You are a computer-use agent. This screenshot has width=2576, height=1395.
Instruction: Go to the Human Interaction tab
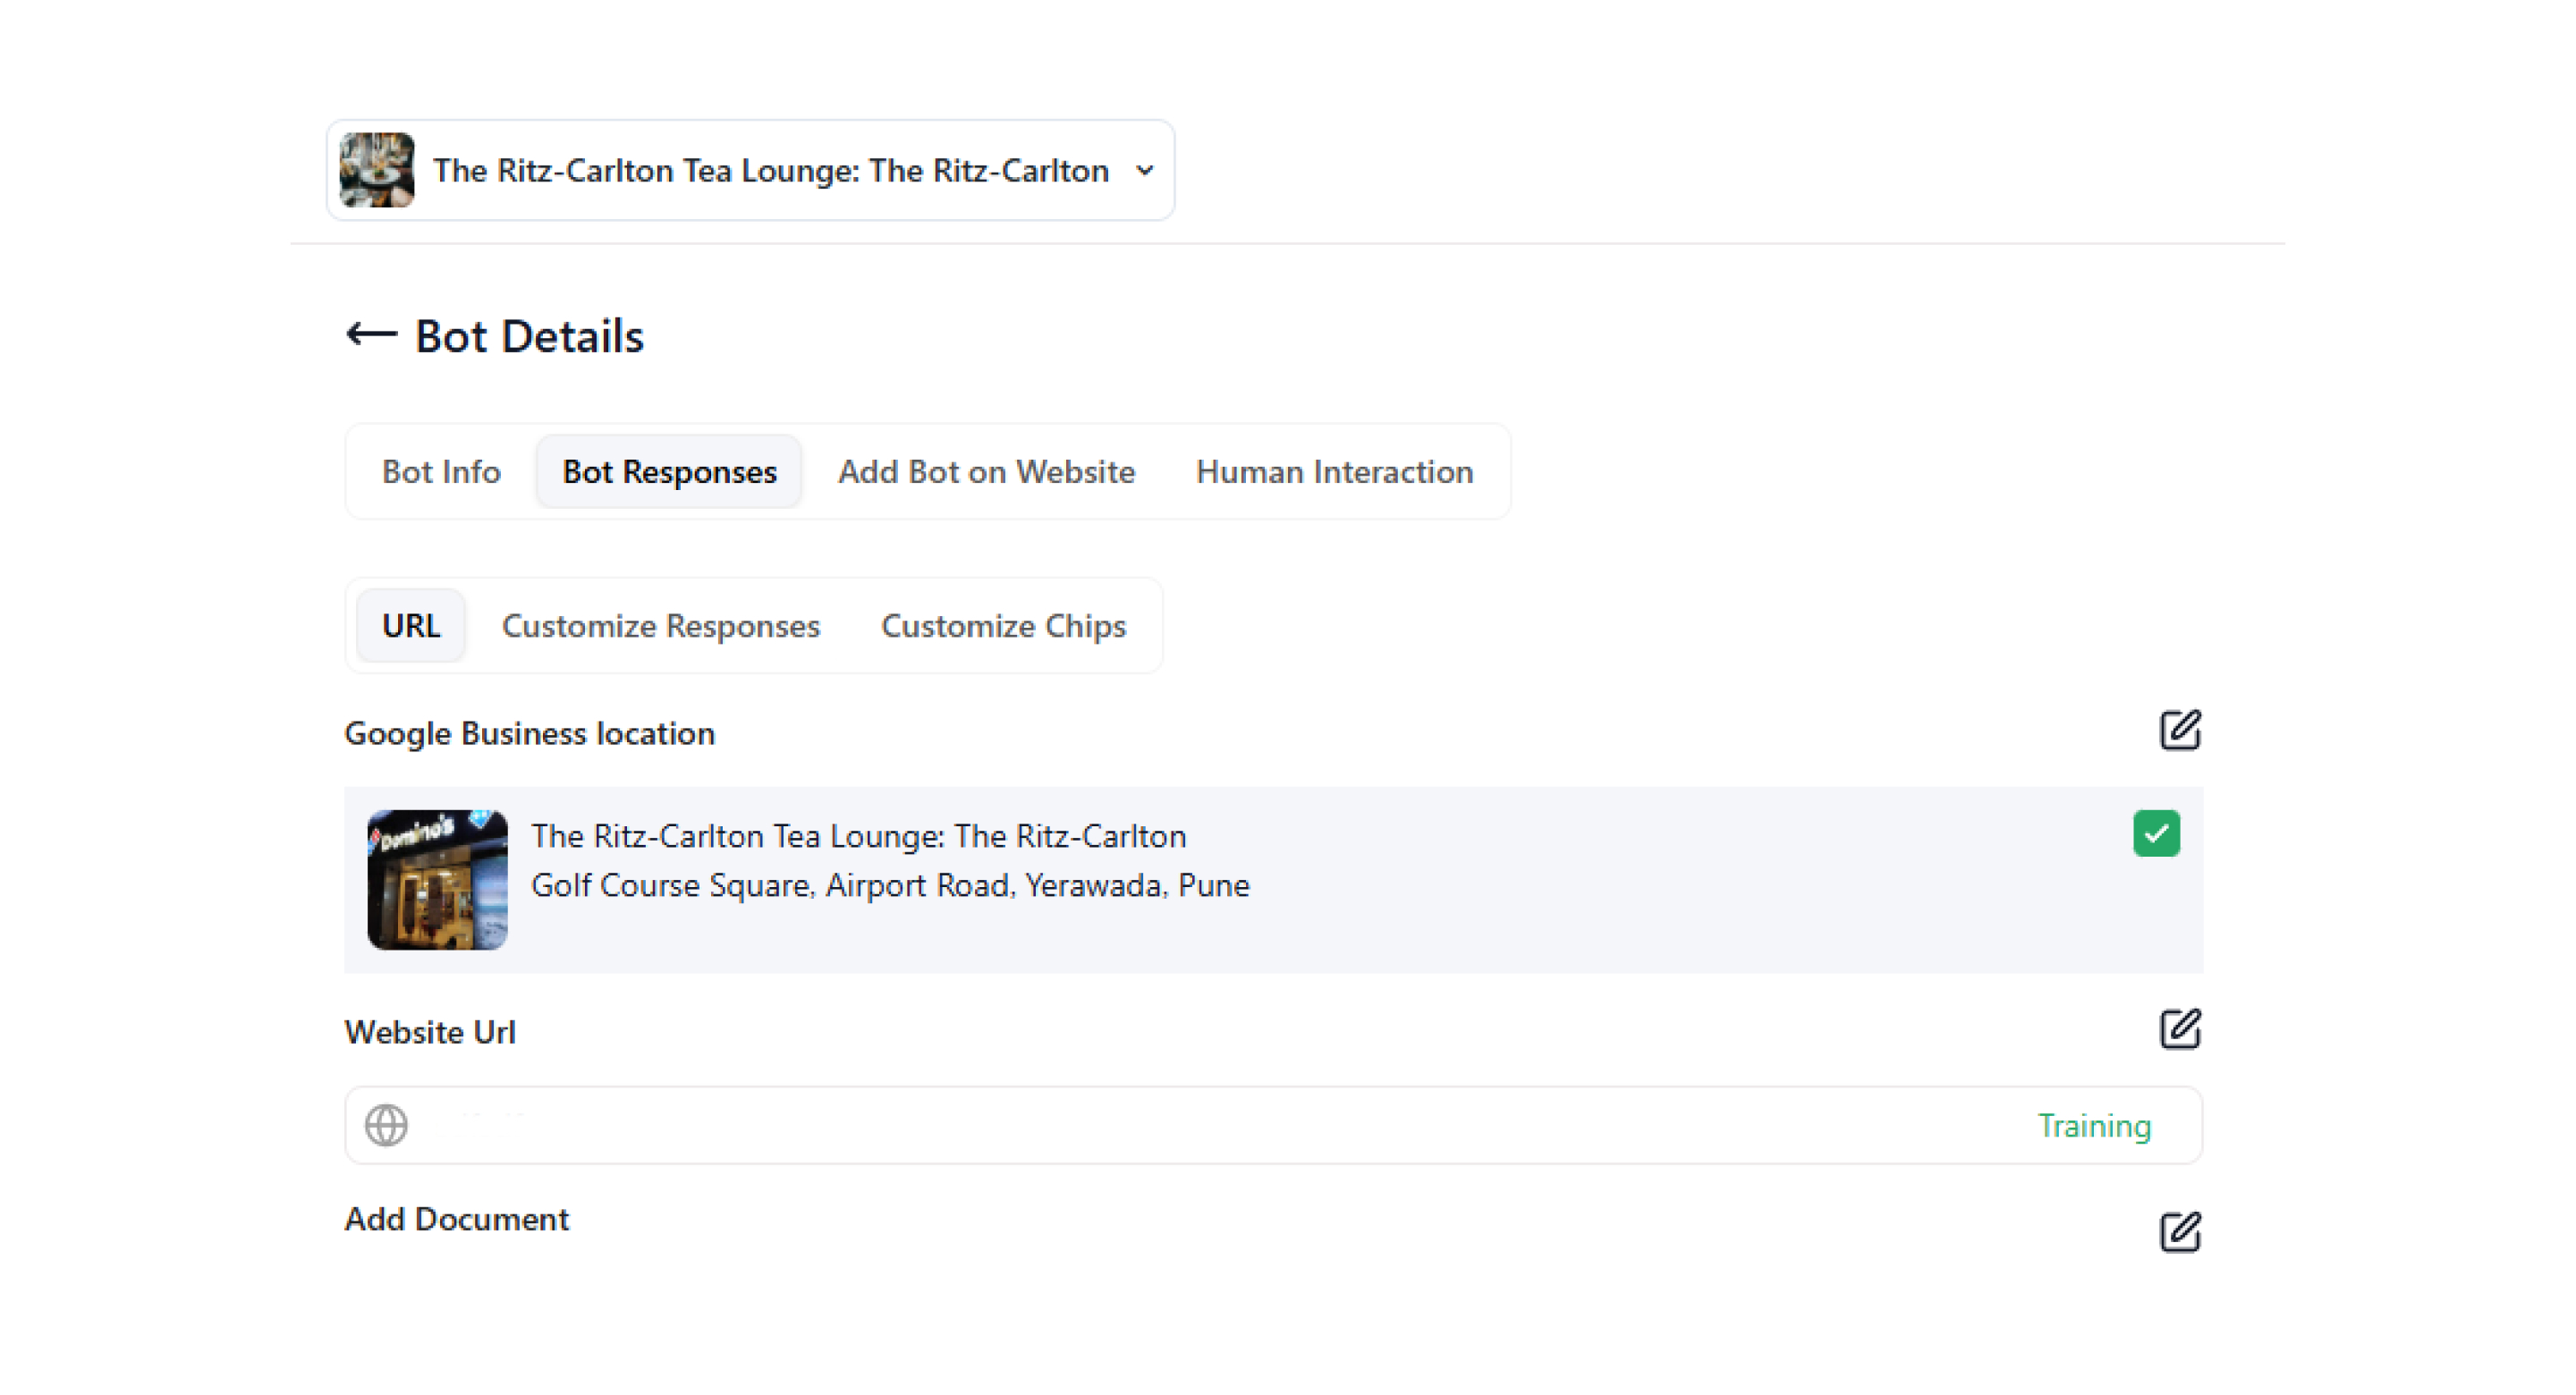[1334, 472]
